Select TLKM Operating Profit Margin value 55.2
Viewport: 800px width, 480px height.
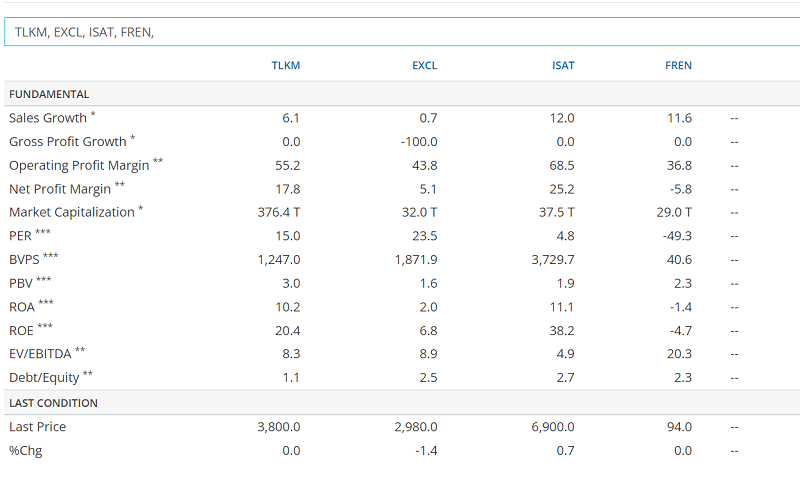pos(288,165)
